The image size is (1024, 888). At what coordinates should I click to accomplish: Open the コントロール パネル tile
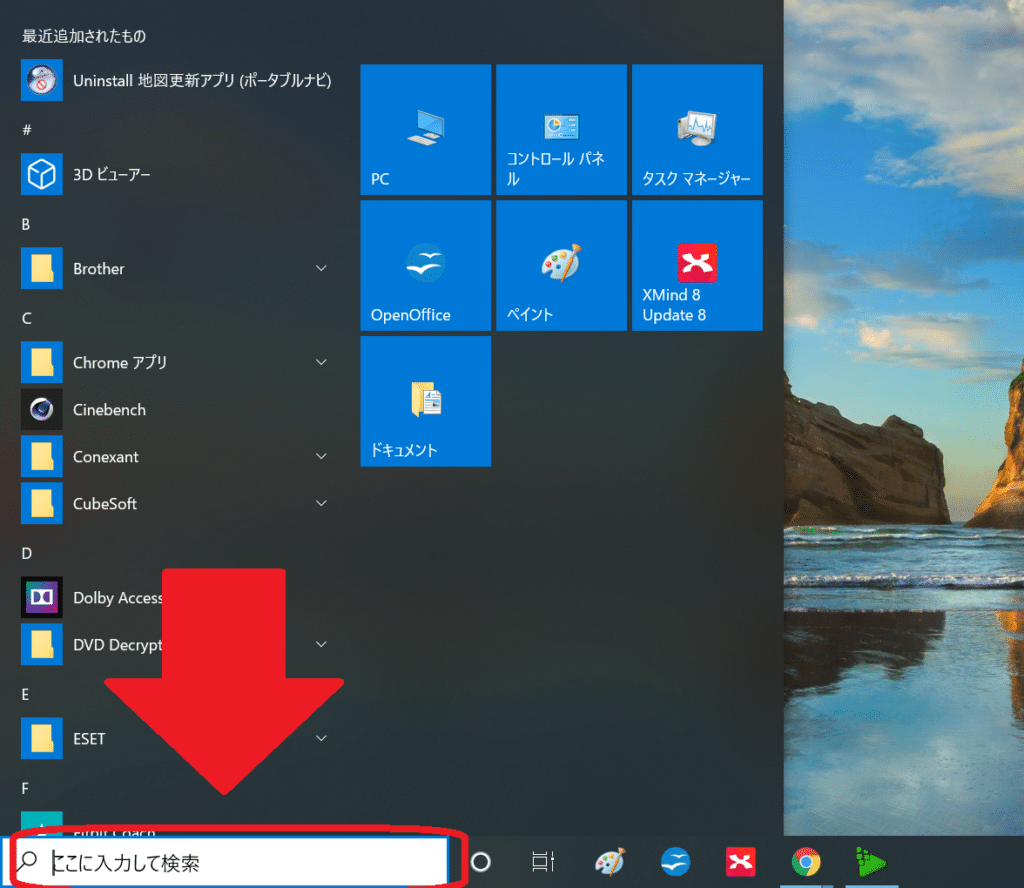[561, 129]
